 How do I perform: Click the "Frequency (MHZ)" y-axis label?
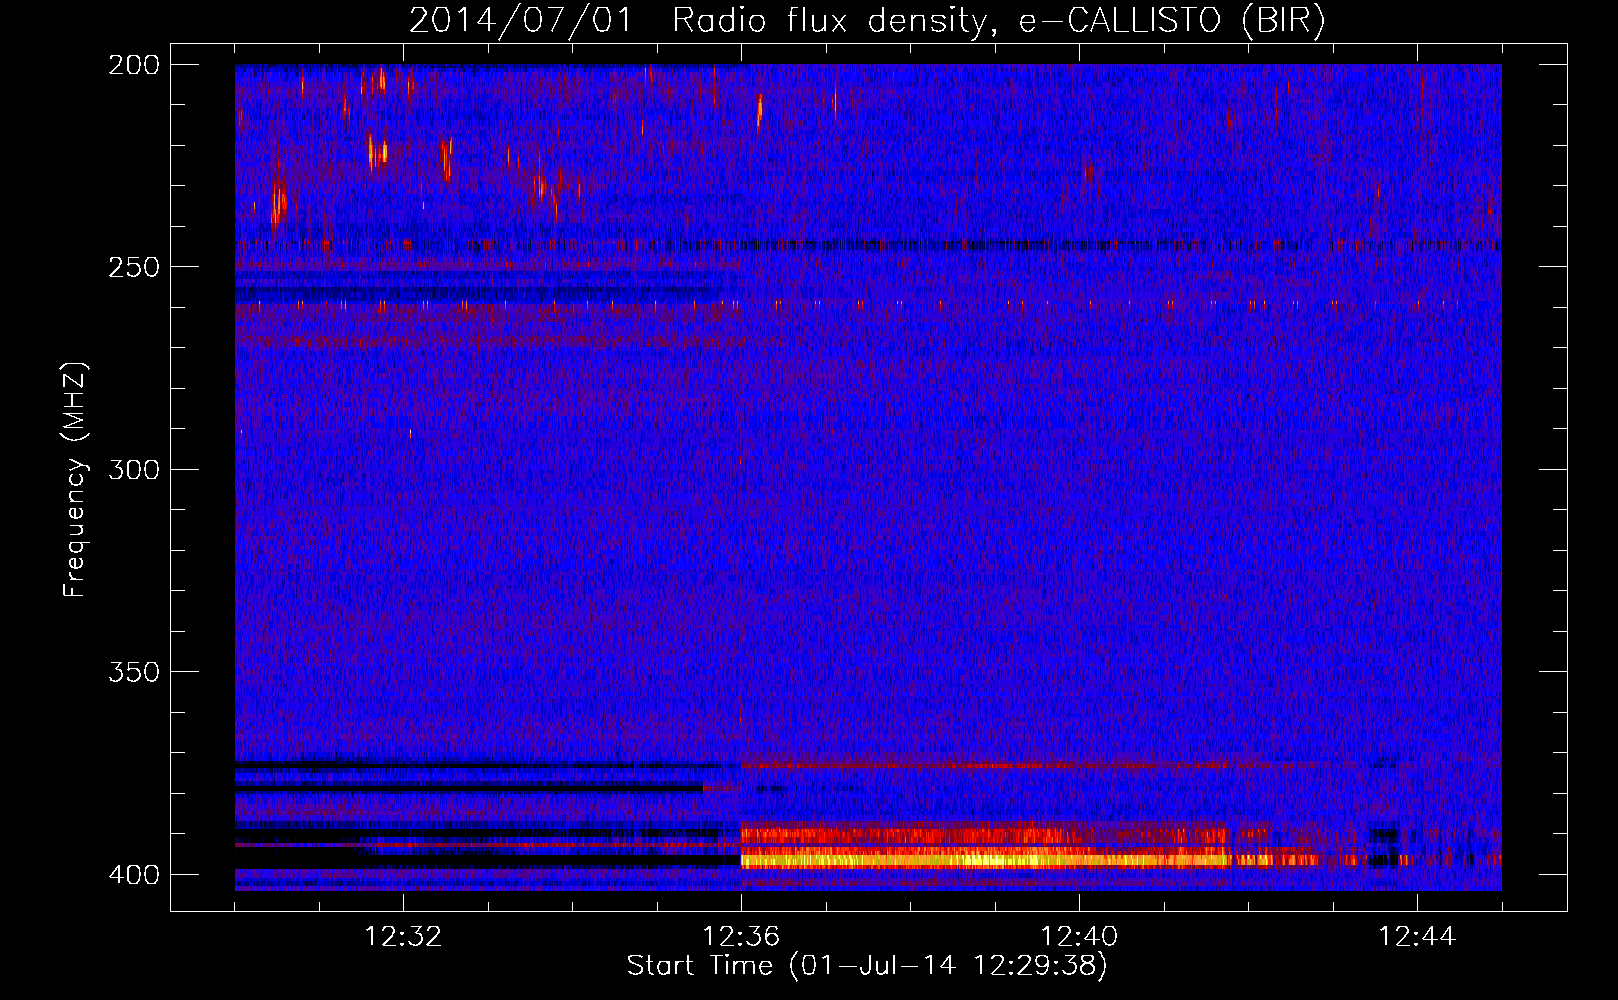coord(74,480)
